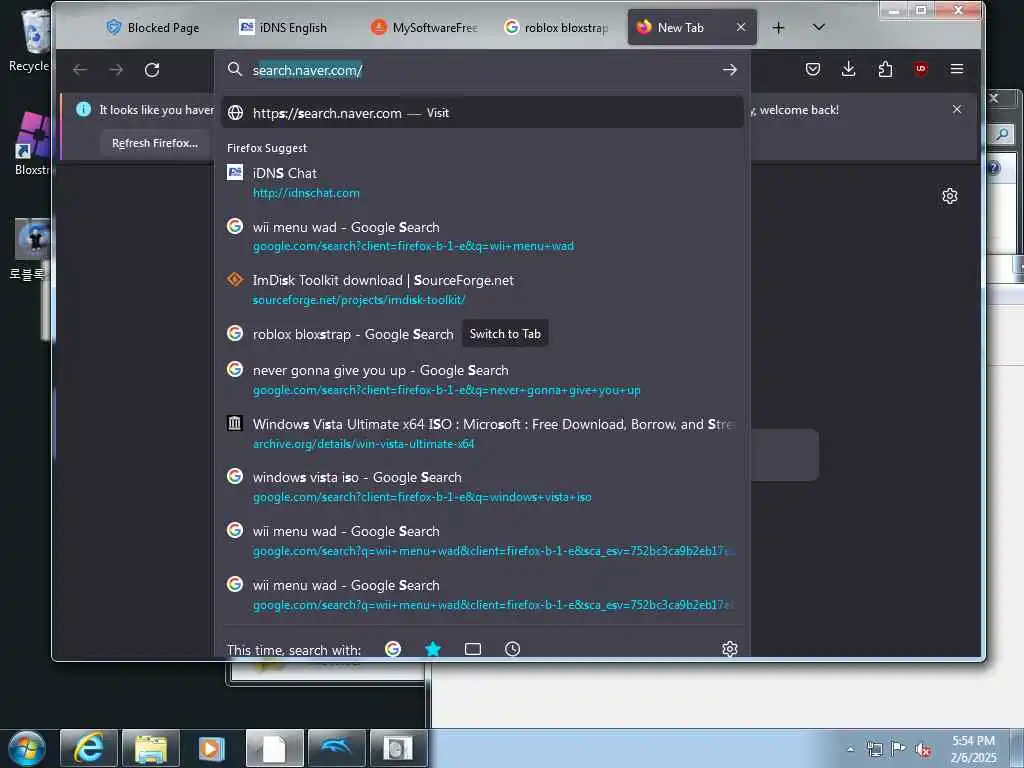Screen dimensions: 1024x768
Task: Switch to the roblox bloxstrap tab
Action: [x=556, y=27]
